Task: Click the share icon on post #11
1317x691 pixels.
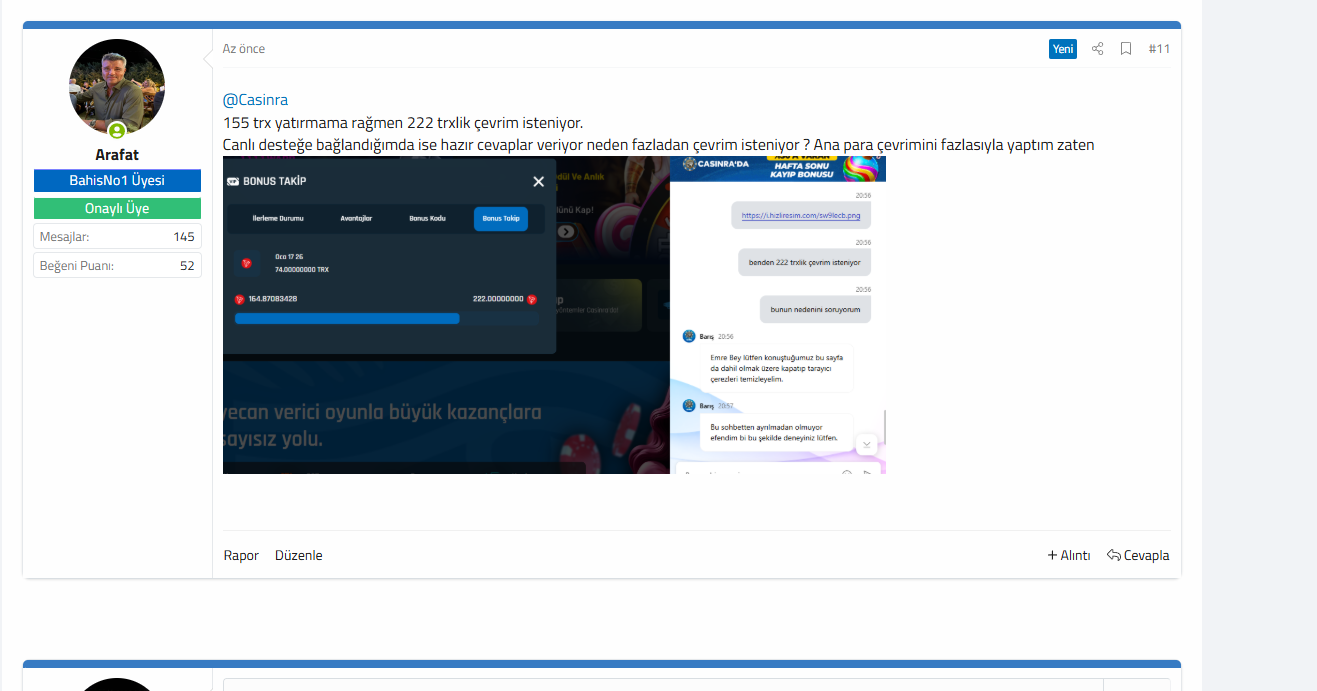Action: pos(1097,49)
